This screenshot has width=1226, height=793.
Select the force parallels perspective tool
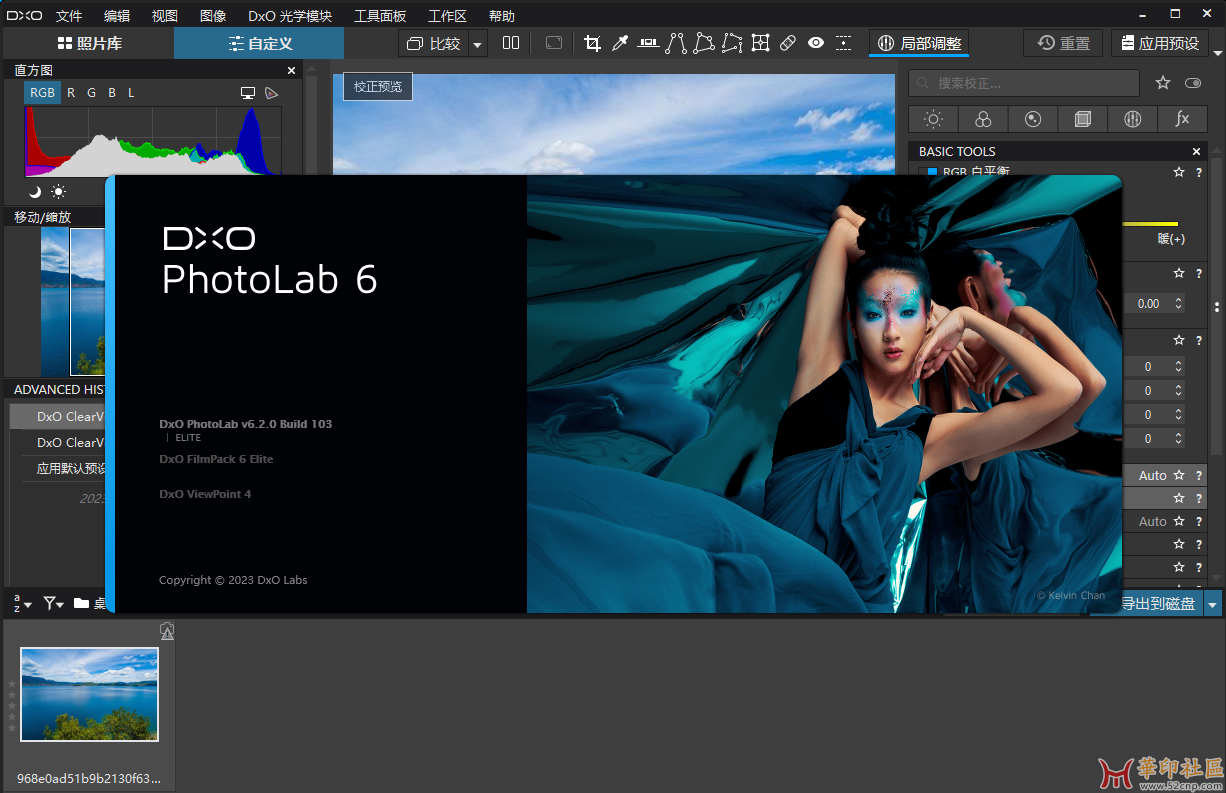click(676, 43)
